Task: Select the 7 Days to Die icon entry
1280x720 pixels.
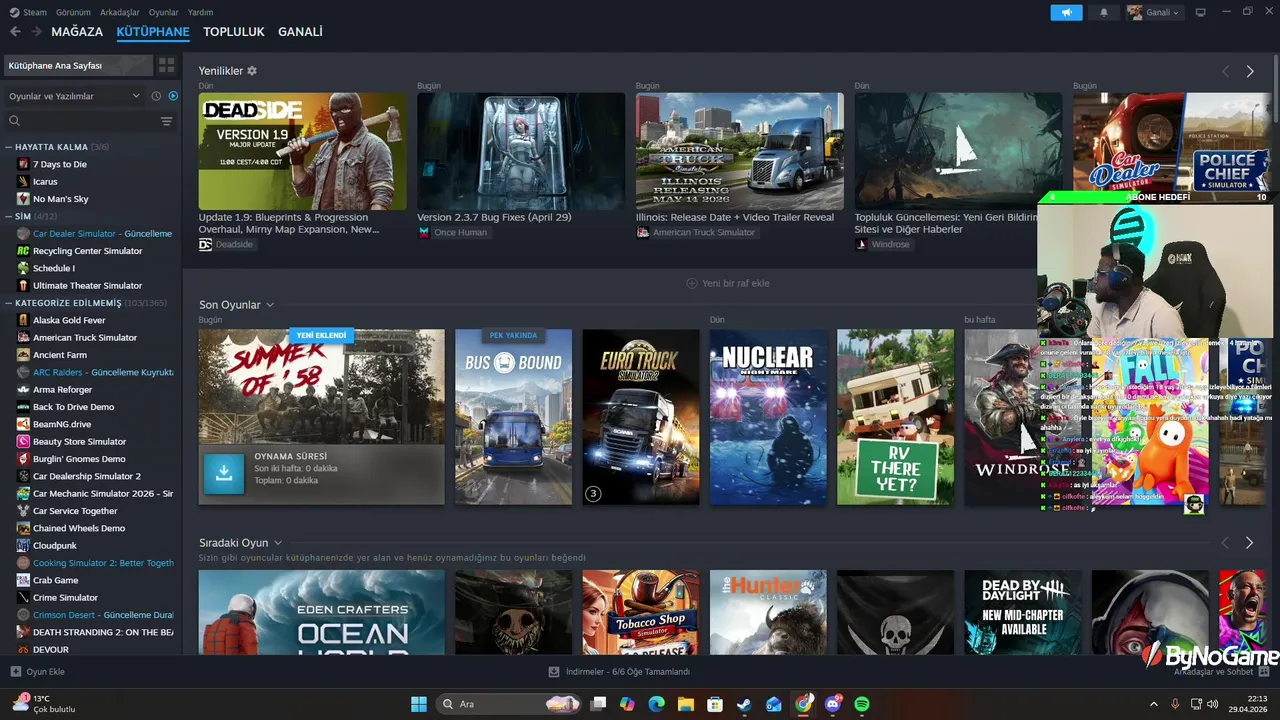Action: pos(23,164)
